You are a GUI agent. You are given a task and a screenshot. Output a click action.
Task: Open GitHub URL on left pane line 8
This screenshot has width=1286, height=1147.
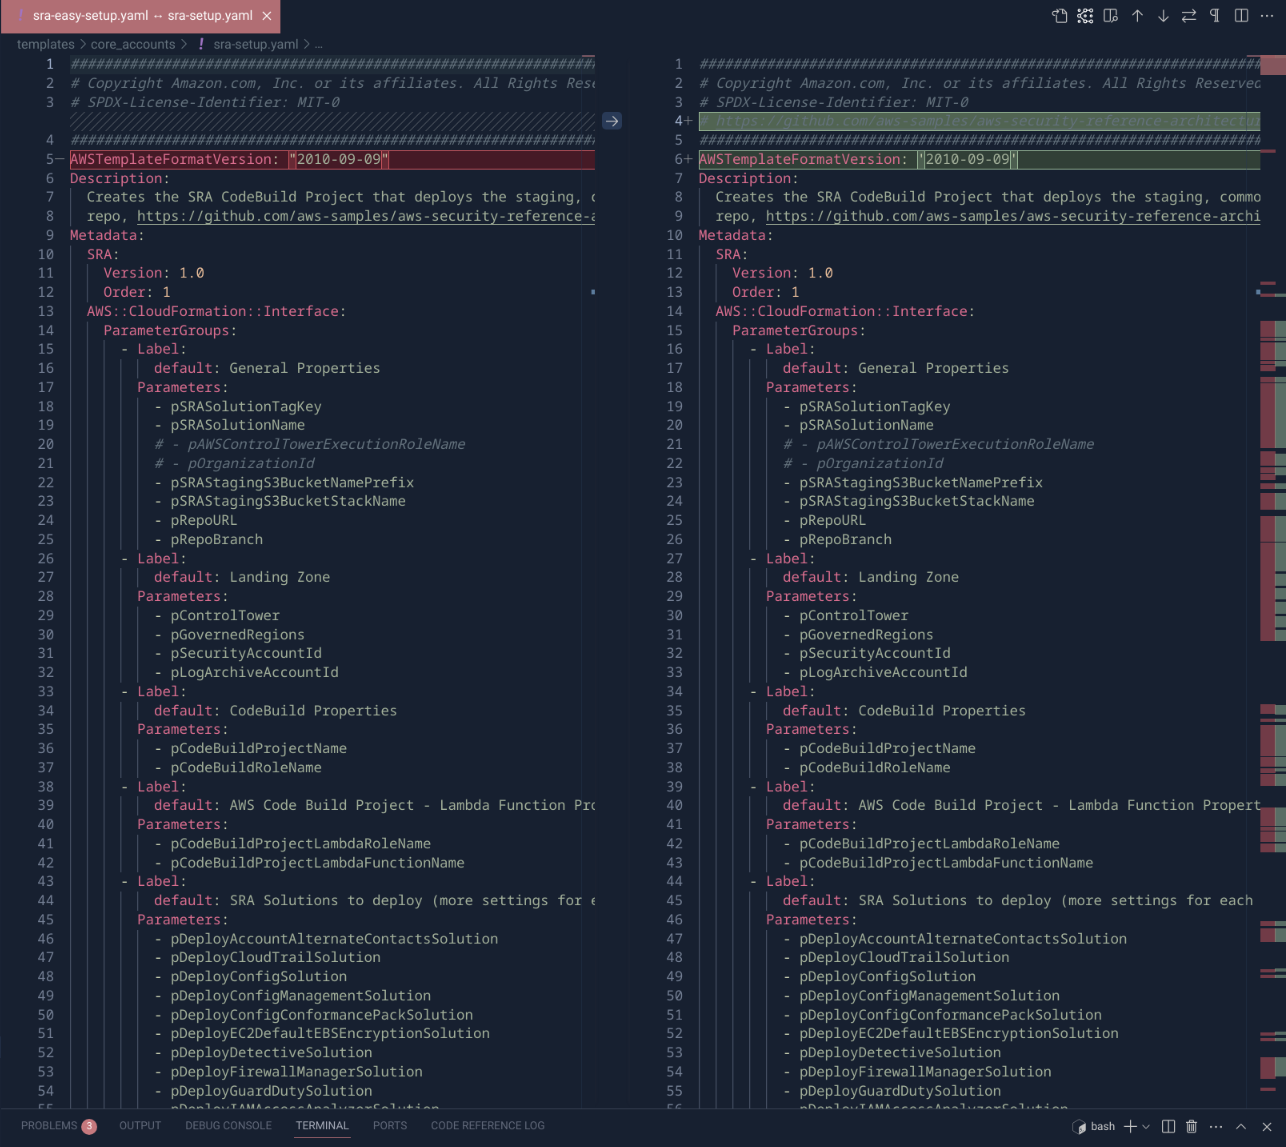(x=366, y=216)
